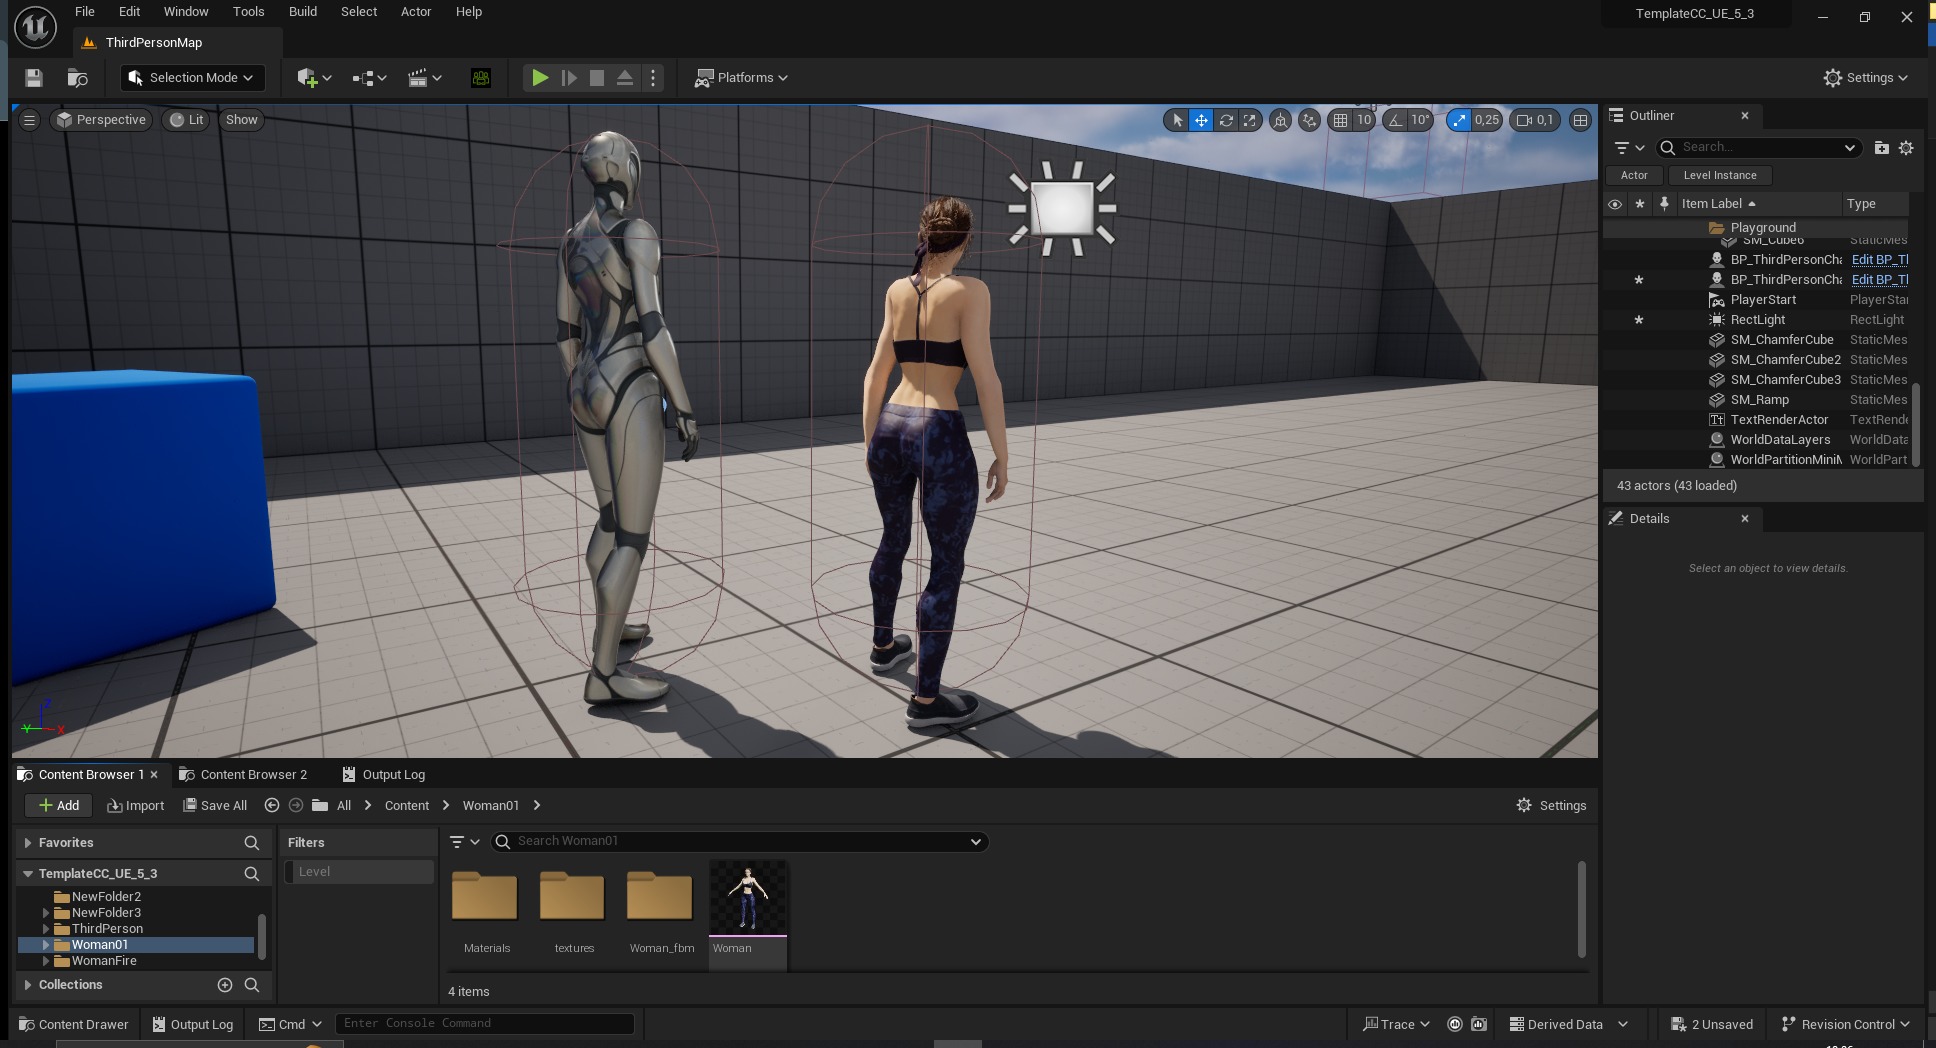Screen dimensions: 1936x1048
Task: Open the Outliner filter options
Action: [x=1630, y=148]
